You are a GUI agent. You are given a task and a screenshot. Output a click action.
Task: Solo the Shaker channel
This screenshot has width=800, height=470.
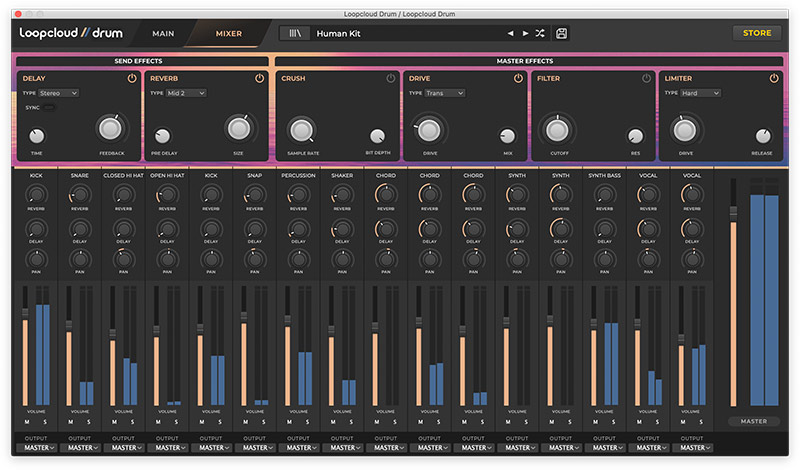click(x=351, y=422)
